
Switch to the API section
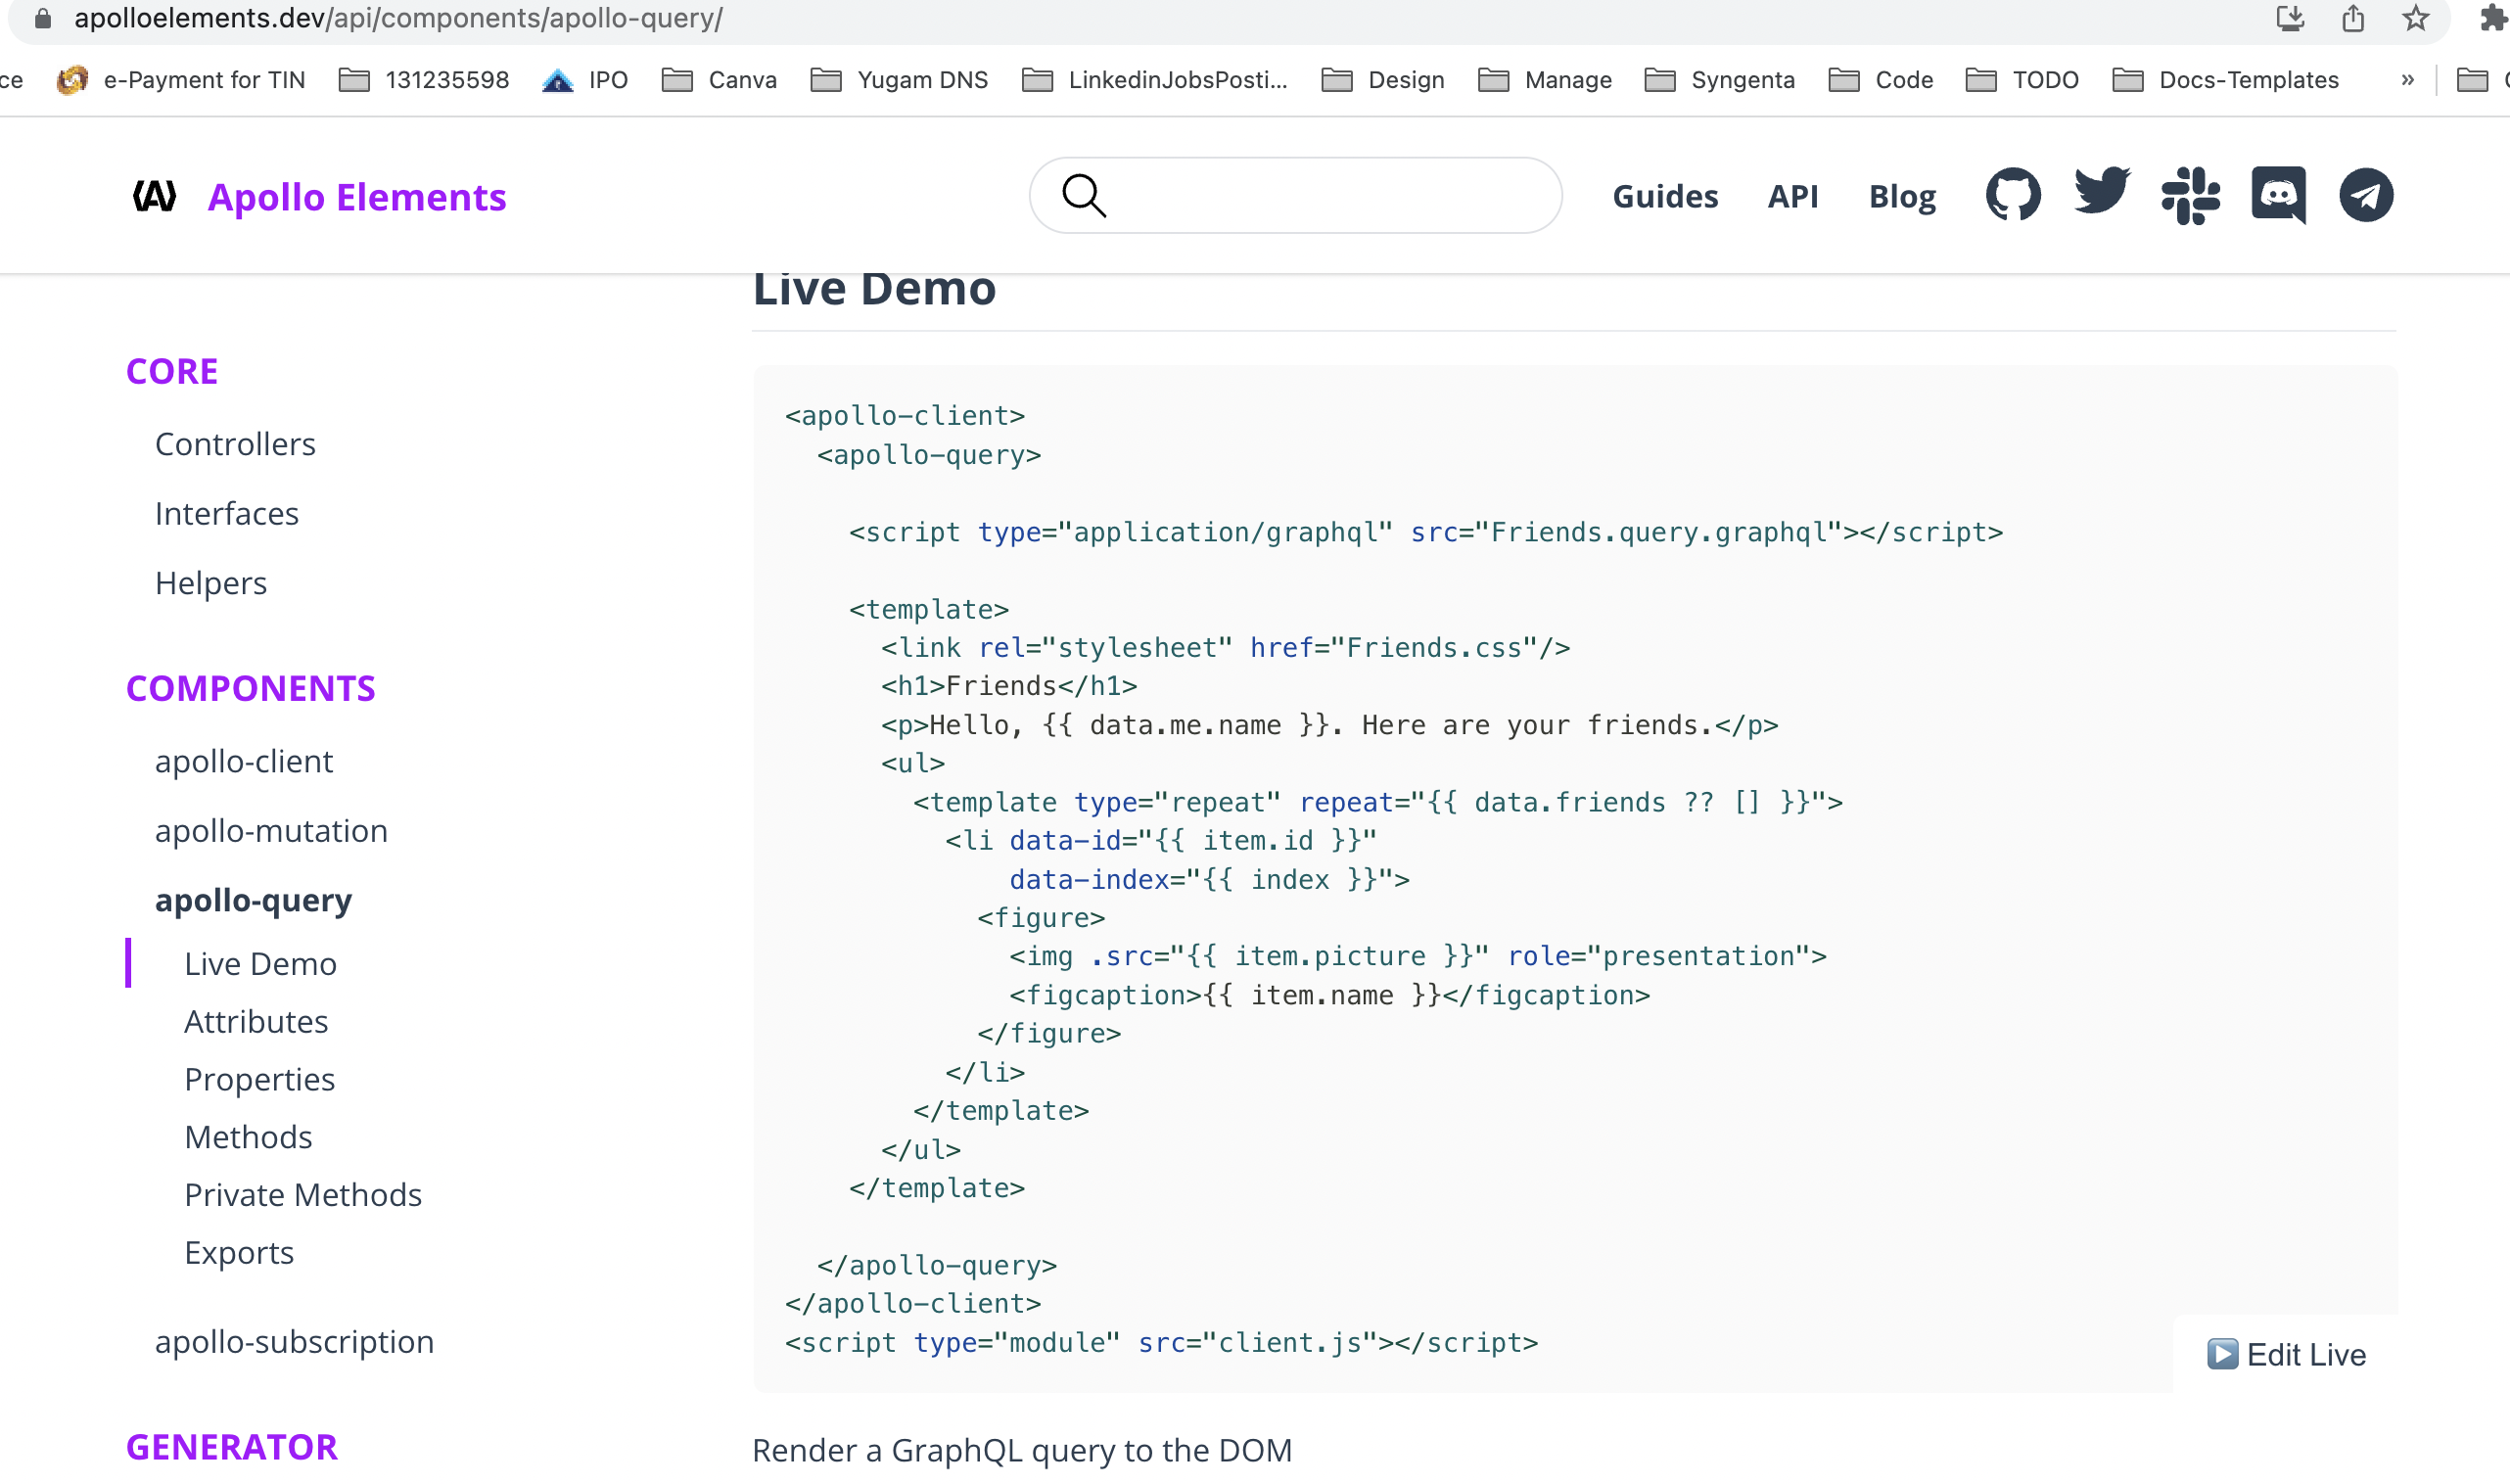(1793, 196)
